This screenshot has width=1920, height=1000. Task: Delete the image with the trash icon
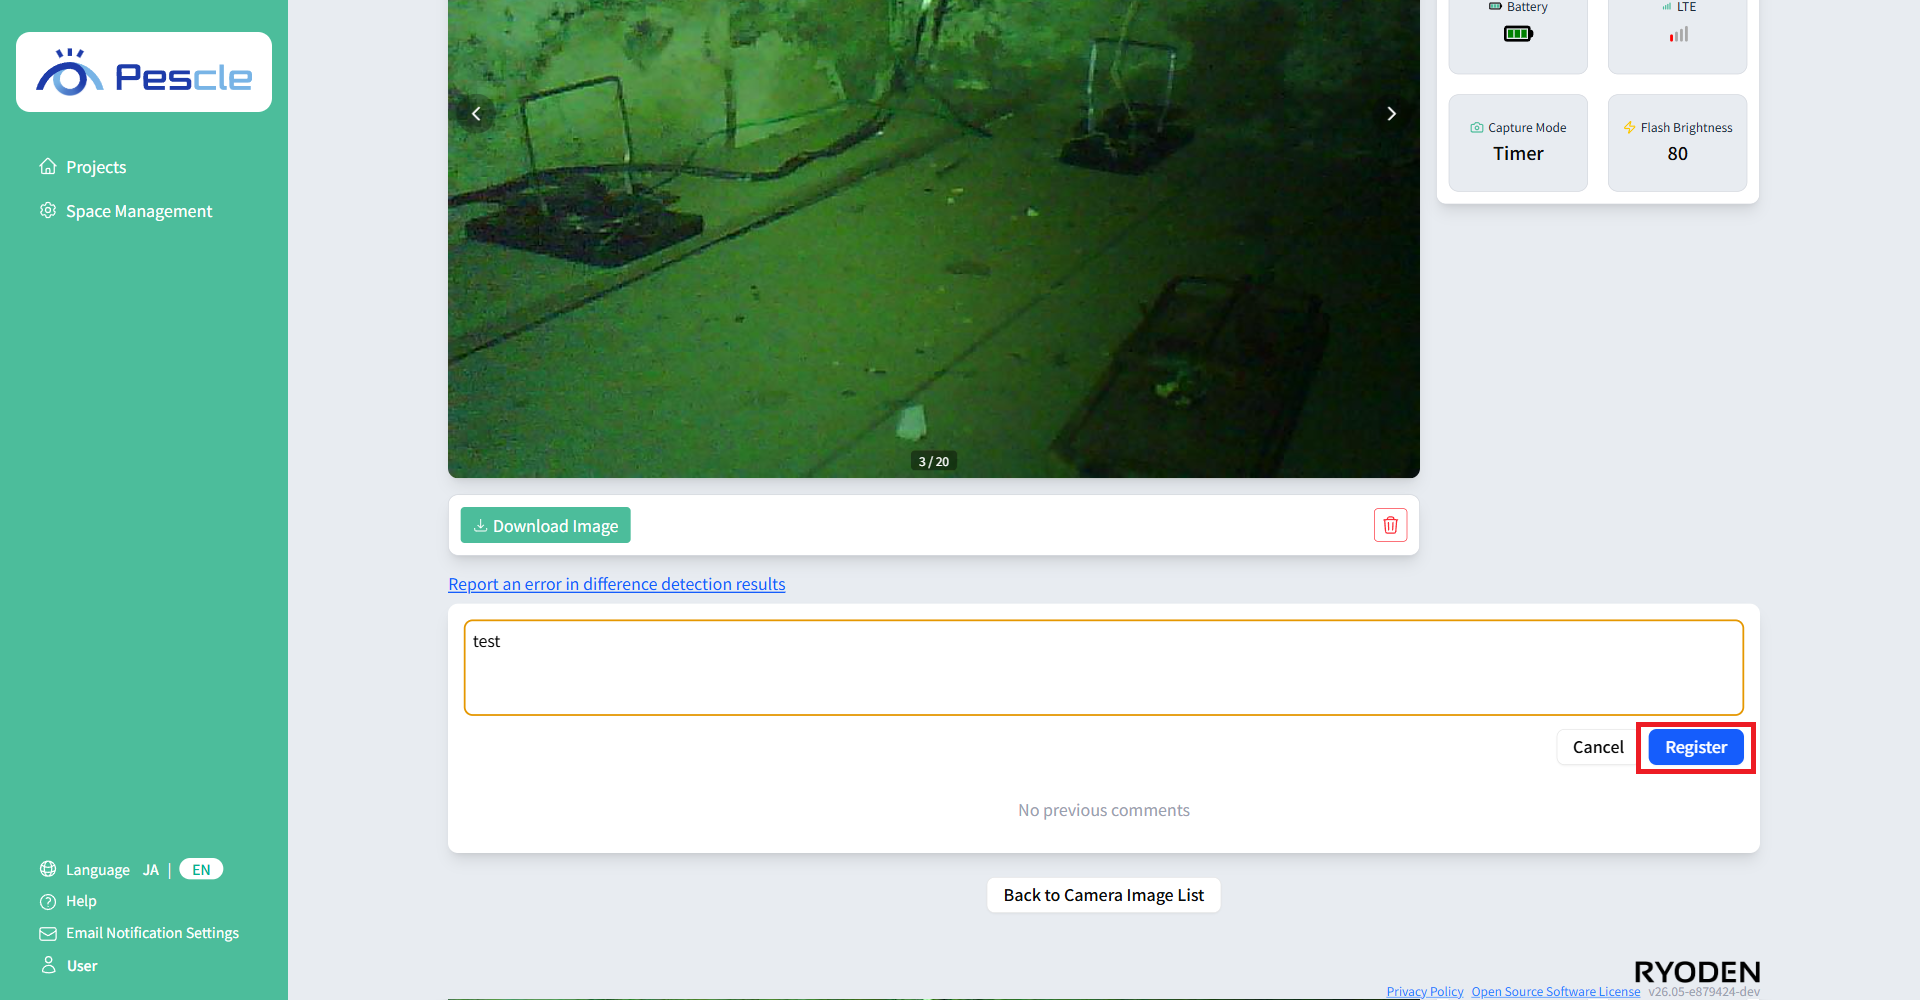tap(1390, 525)
